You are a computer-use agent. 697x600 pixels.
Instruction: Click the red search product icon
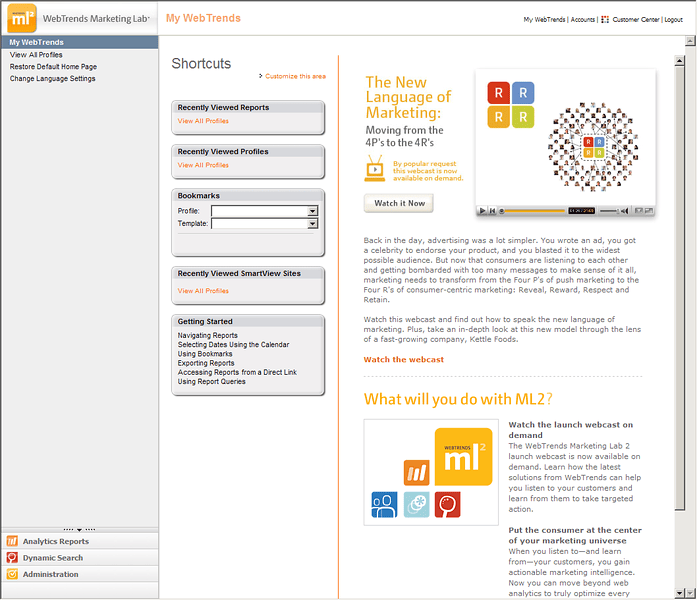(448, 504)
